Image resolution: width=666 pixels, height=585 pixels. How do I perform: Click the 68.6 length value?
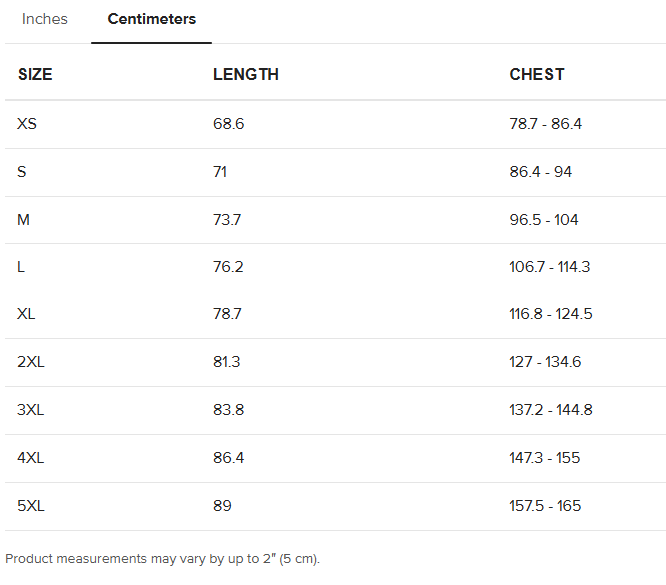coord(228,124)
